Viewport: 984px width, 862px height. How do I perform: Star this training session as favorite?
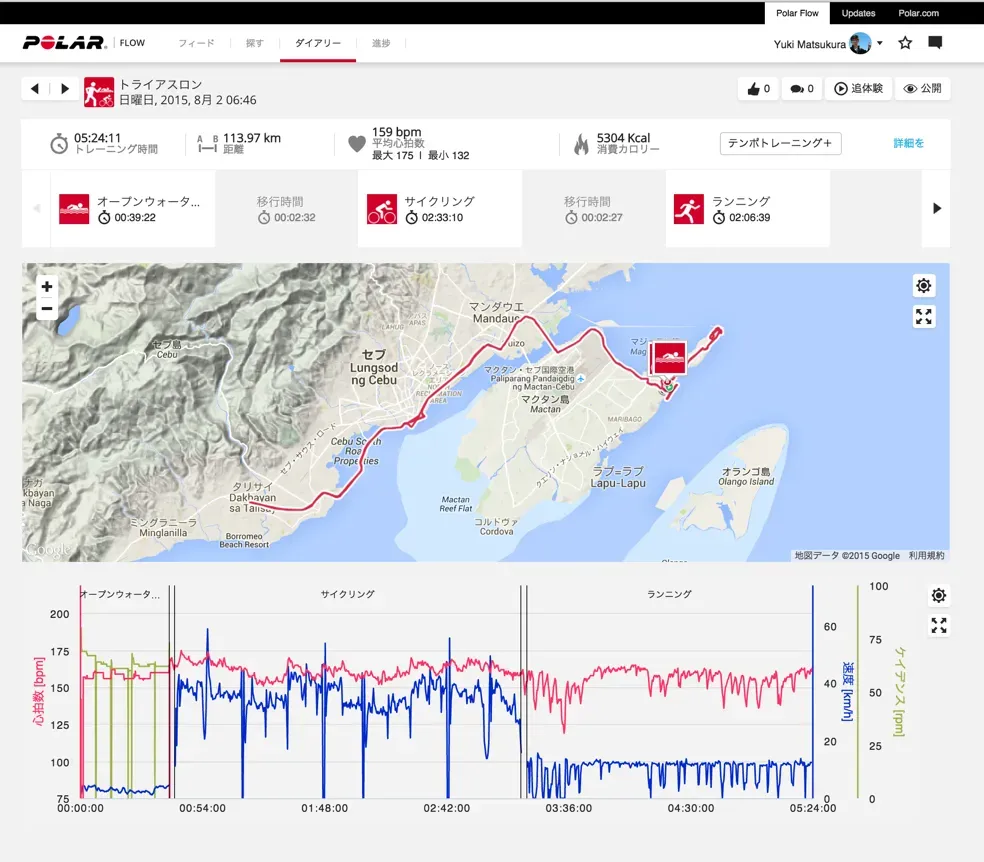click(905, 43)
